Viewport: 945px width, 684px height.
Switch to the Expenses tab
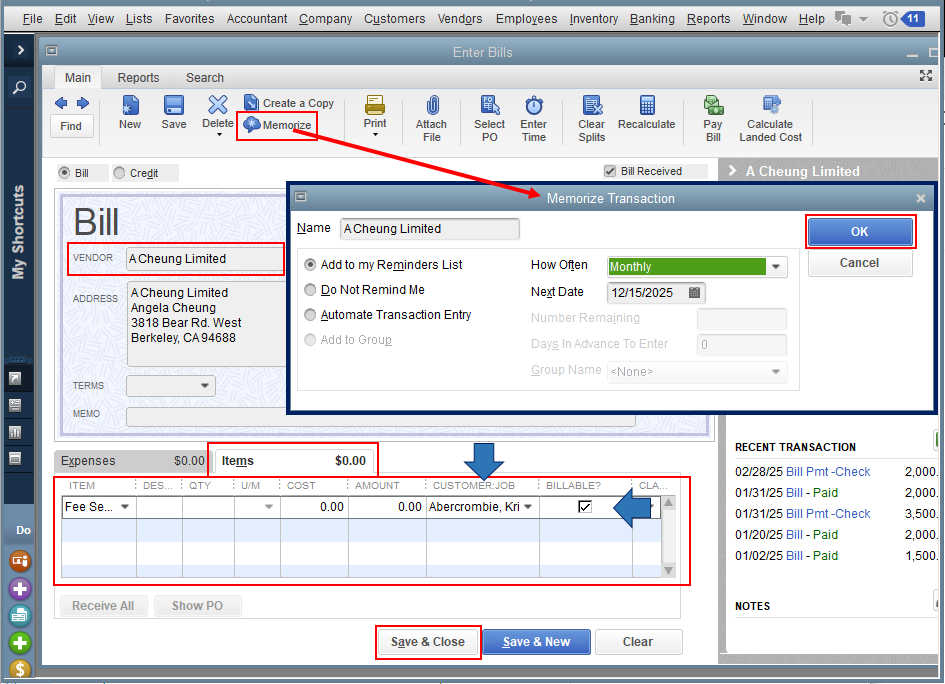point(132,461)
